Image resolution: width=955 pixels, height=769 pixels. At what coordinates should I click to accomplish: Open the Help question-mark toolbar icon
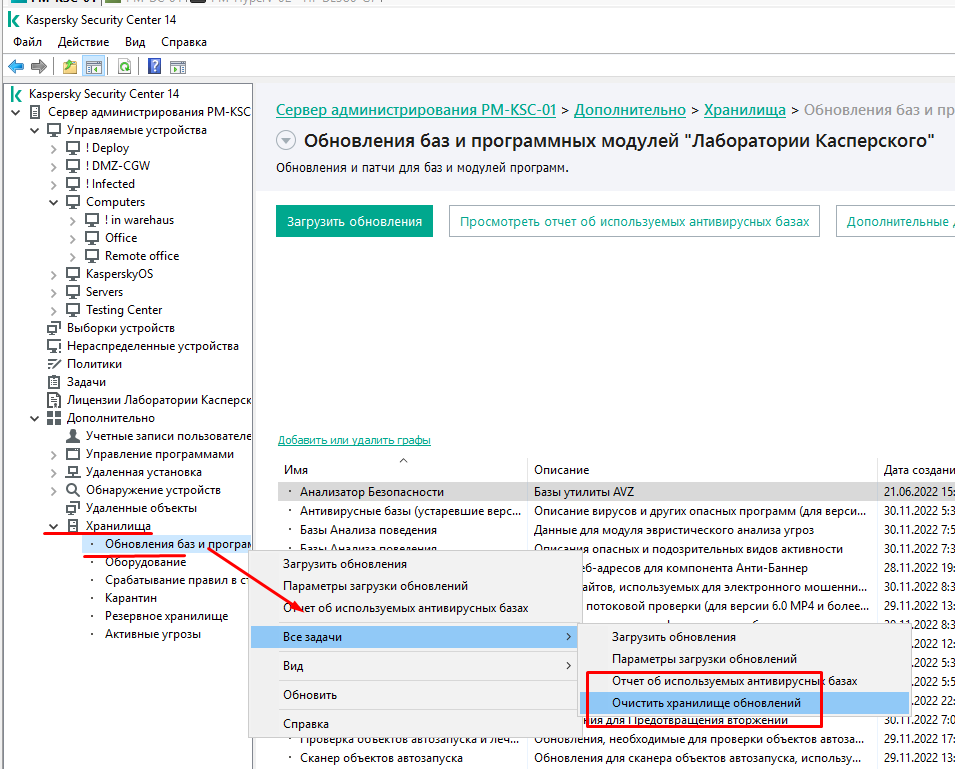coord(155,66)
